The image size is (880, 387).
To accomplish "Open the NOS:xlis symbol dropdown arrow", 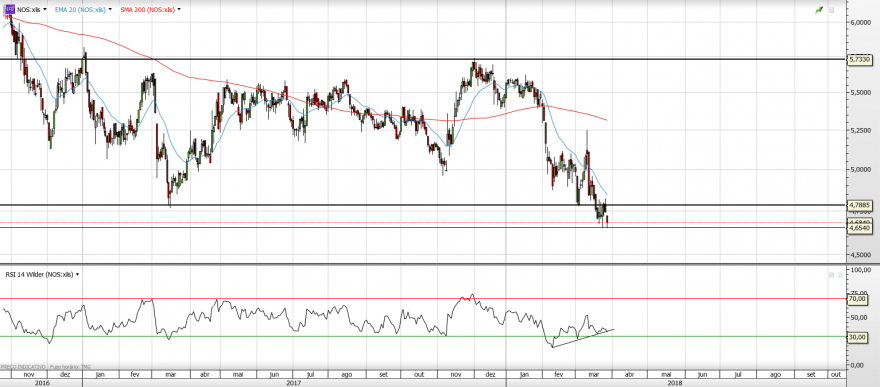I will (45, 10).
